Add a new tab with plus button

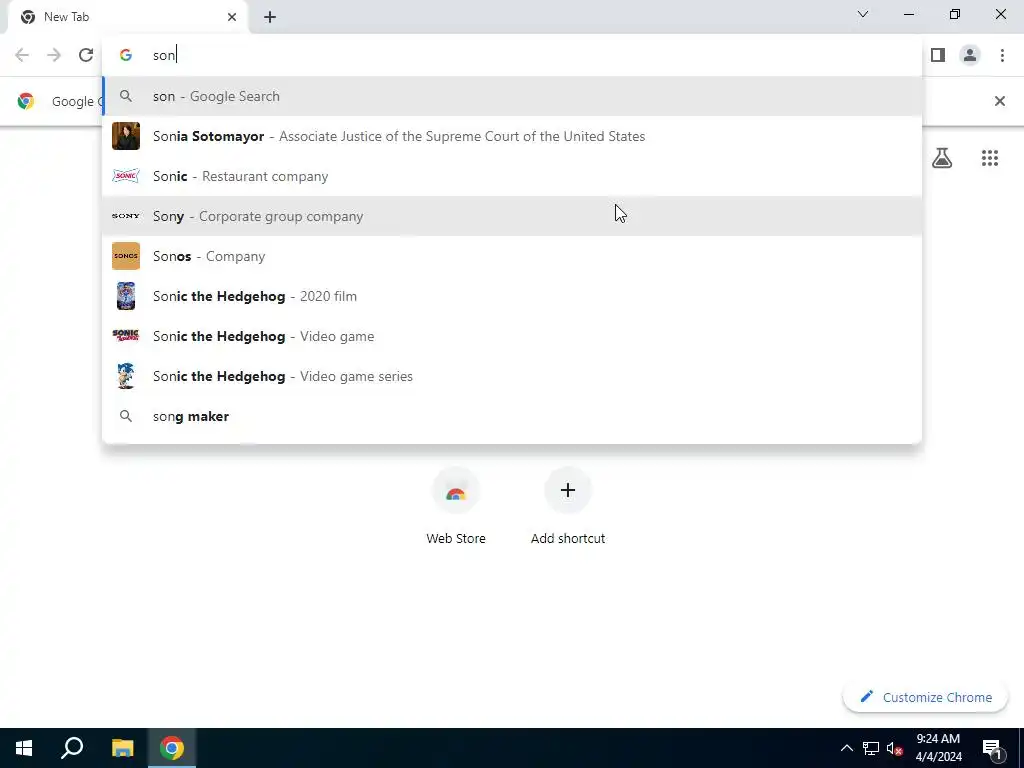[x=270, y=17]
